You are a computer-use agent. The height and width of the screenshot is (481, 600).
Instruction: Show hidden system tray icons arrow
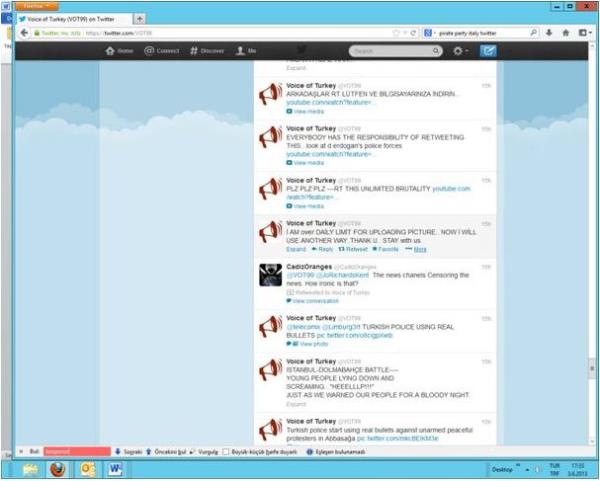pos(527,470)
